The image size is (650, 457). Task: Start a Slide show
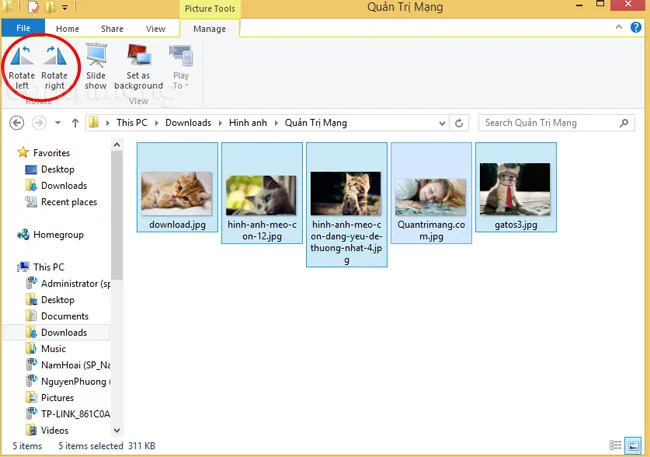click(x=96, y=66)
